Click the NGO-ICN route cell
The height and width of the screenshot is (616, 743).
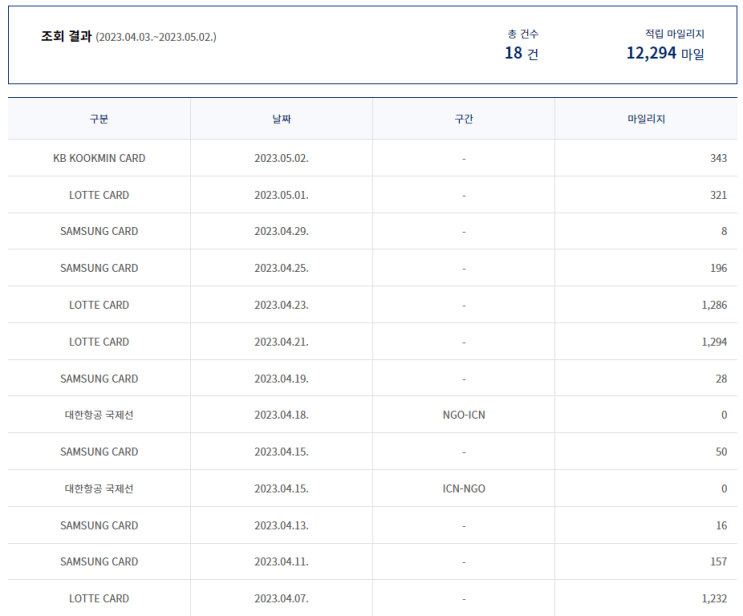464,415
